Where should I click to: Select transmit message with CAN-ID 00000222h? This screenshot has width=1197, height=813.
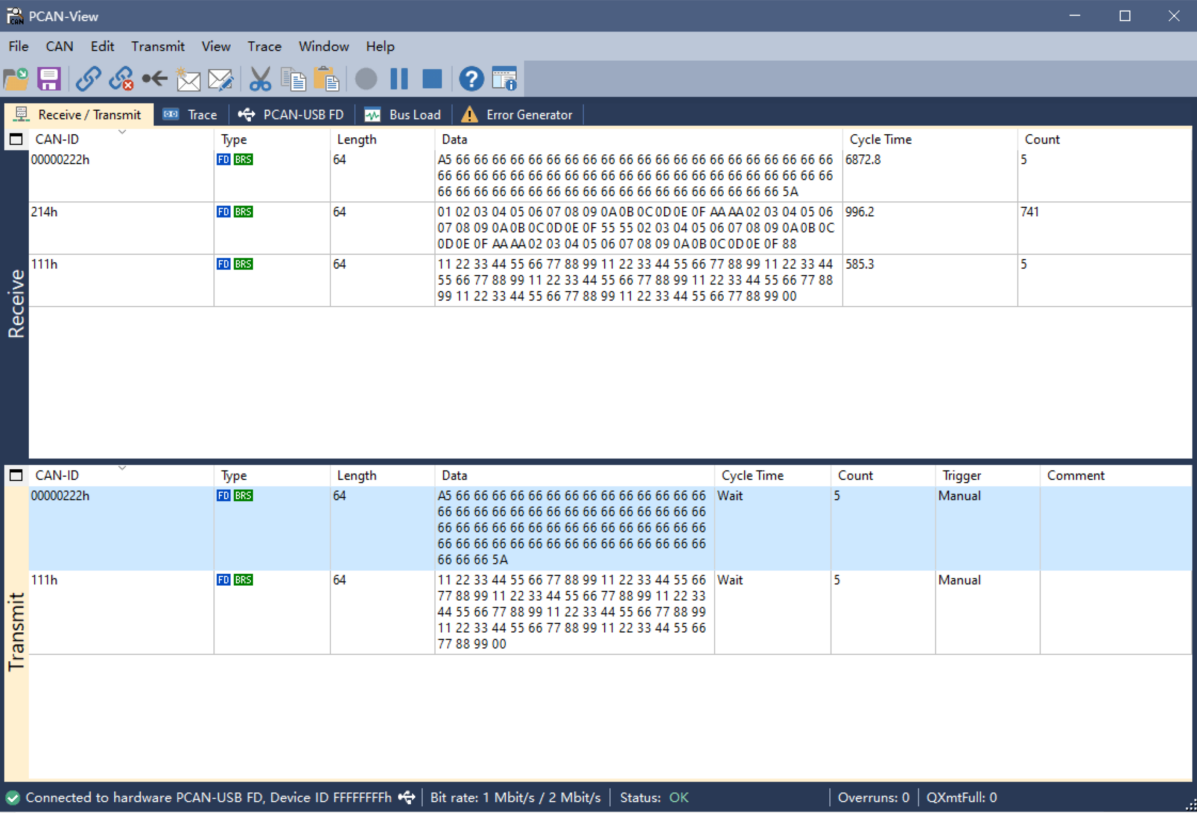610,528
